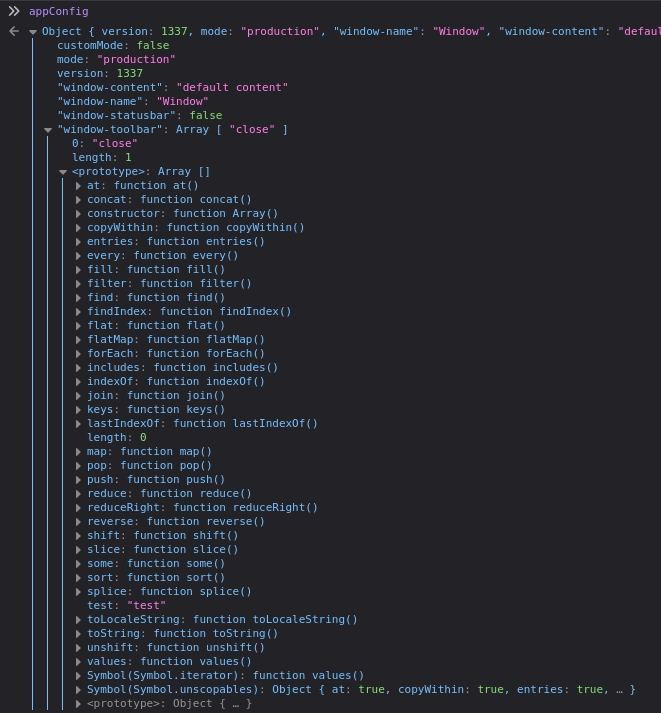Click the output return arrow icon

point(14,32)
